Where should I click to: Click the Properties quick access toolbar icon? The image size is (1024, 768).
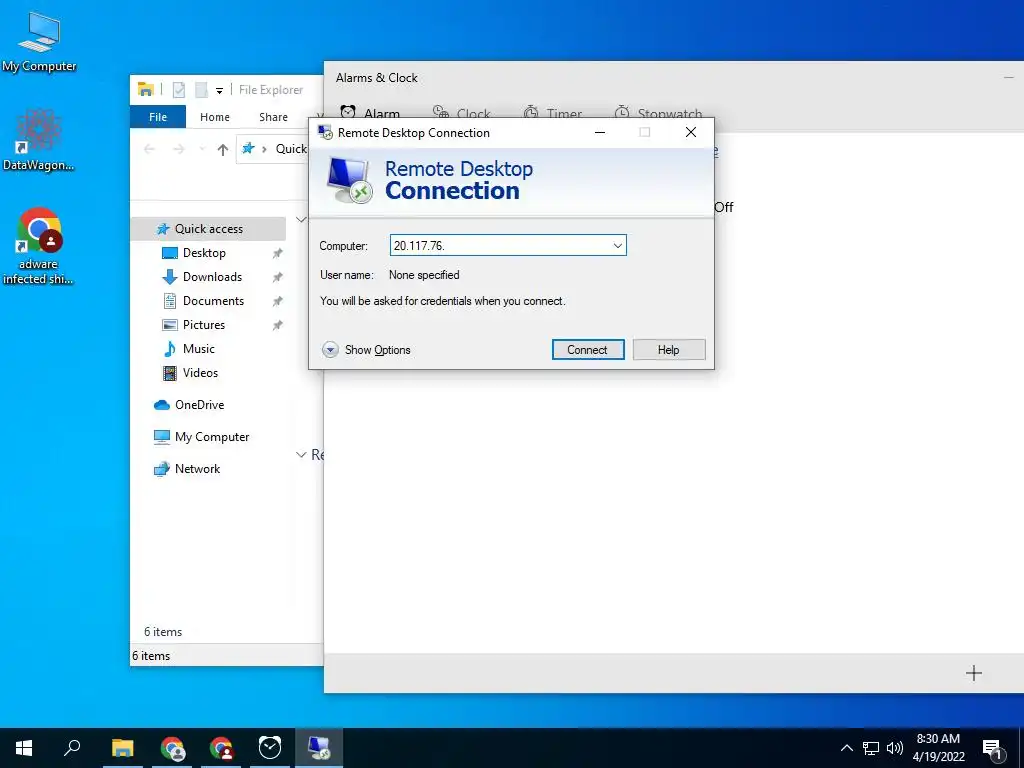[x=179, y=90]
